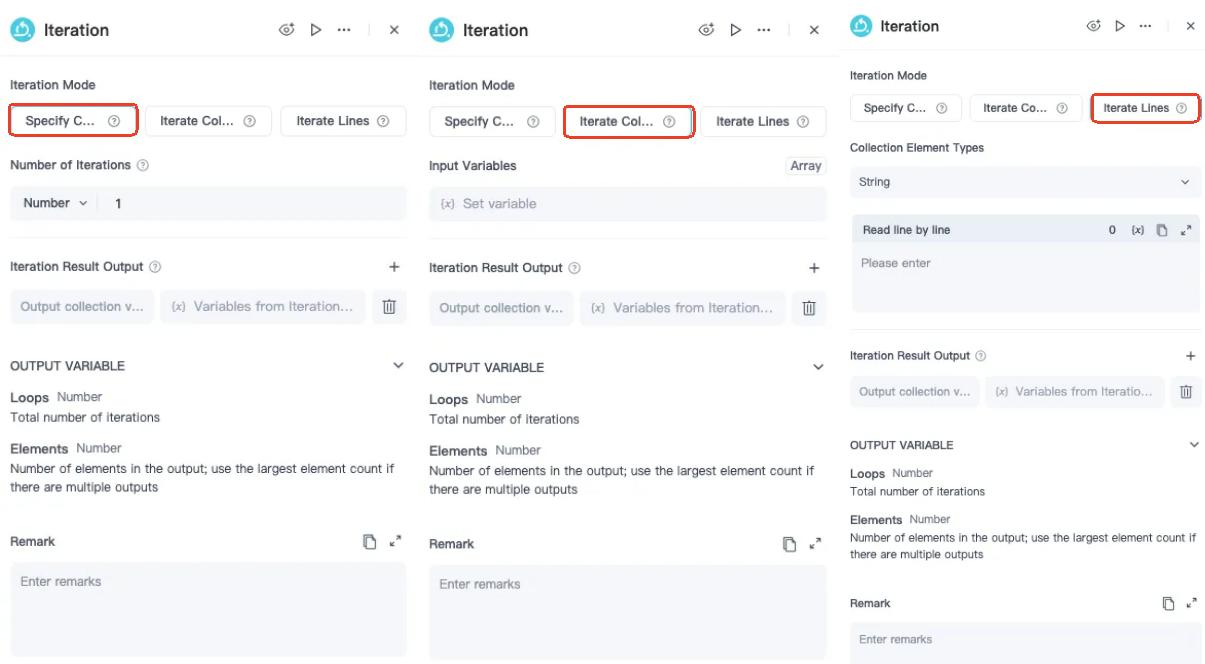Copy the Read line by line content

coord(1162,230)
